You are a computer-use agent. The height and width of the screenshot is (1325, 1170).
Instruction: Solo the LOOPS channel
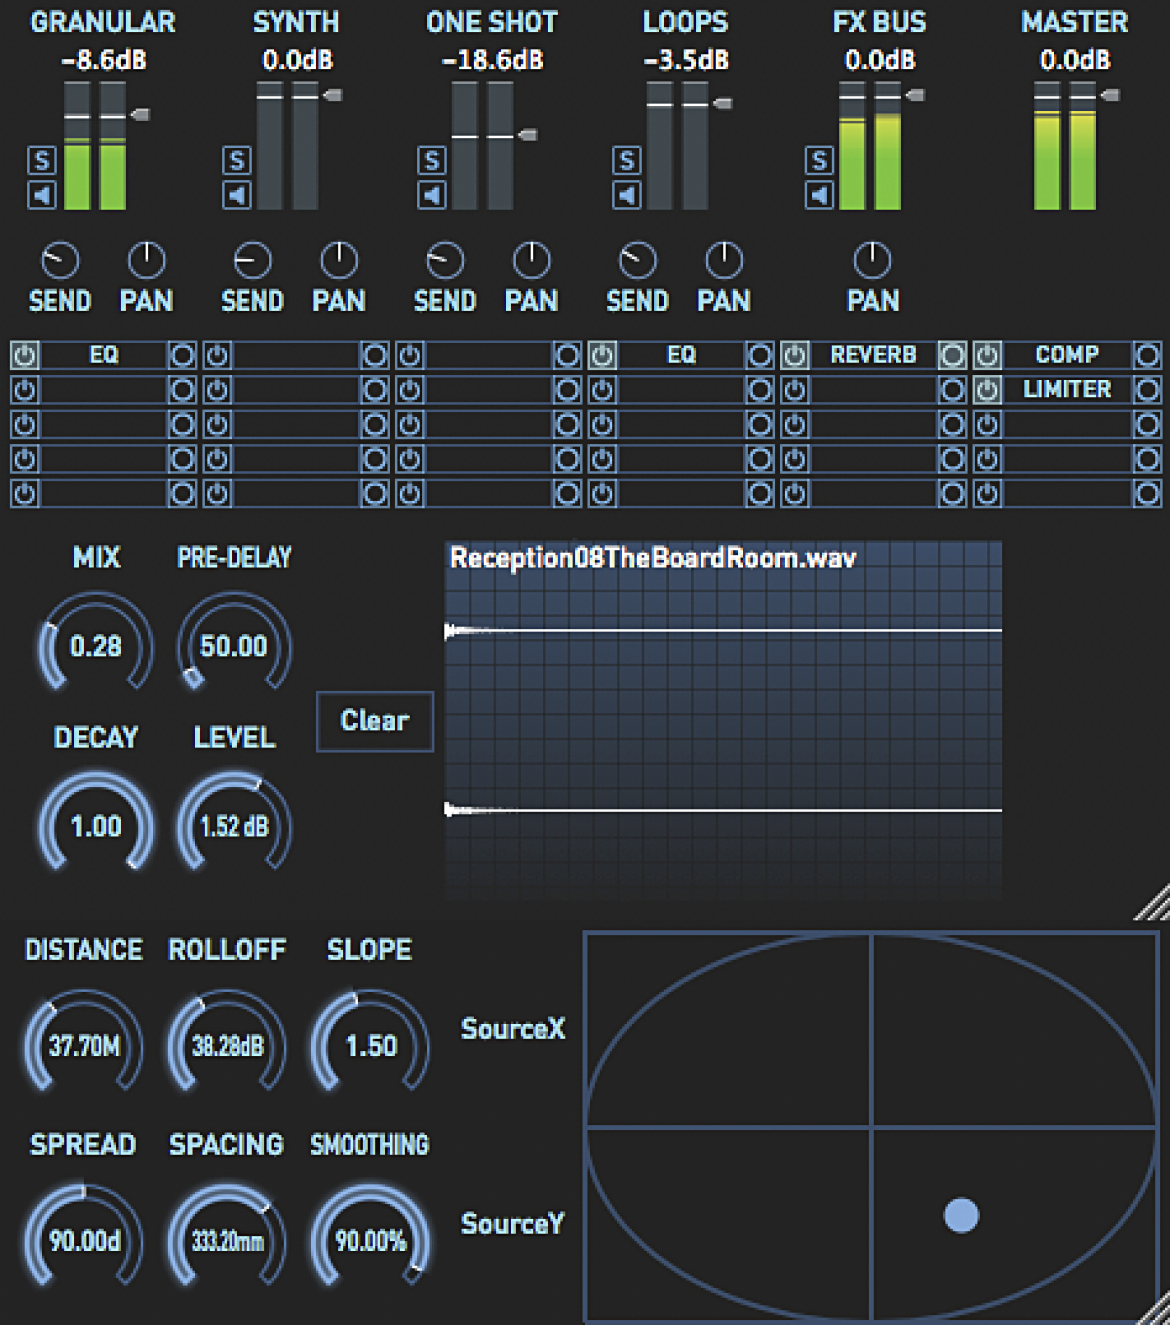626,160
